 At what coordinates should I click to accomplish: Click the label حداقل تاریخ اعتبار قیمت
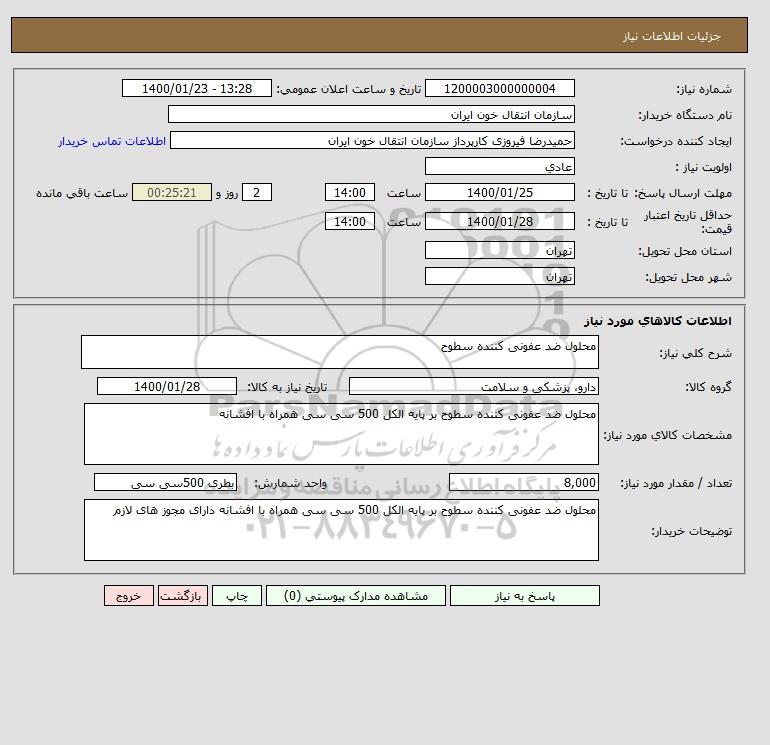tap(688, 222)
